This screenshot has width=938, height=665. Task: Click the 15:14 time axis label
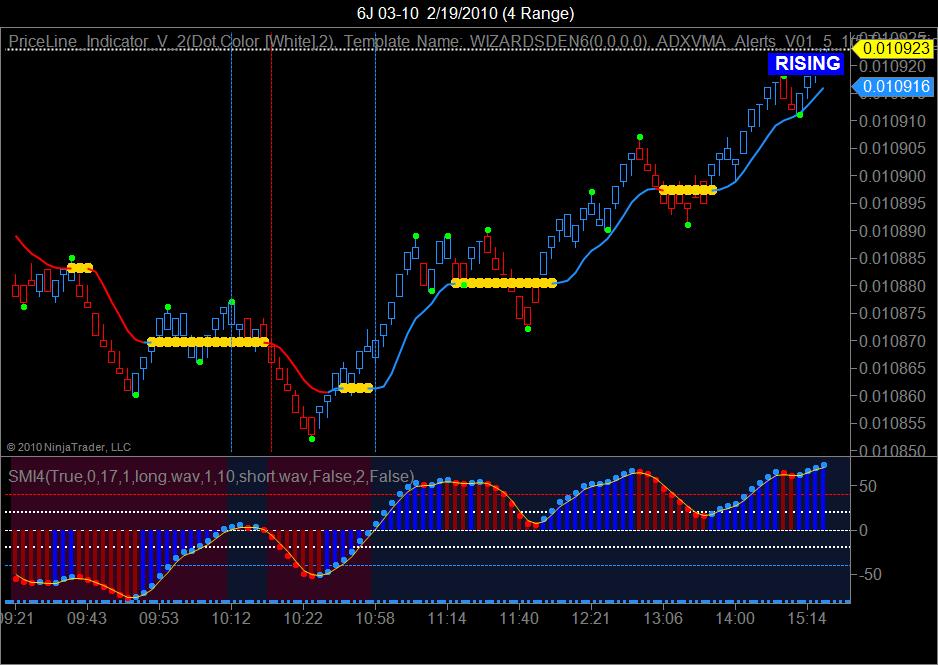coord(806,618)
